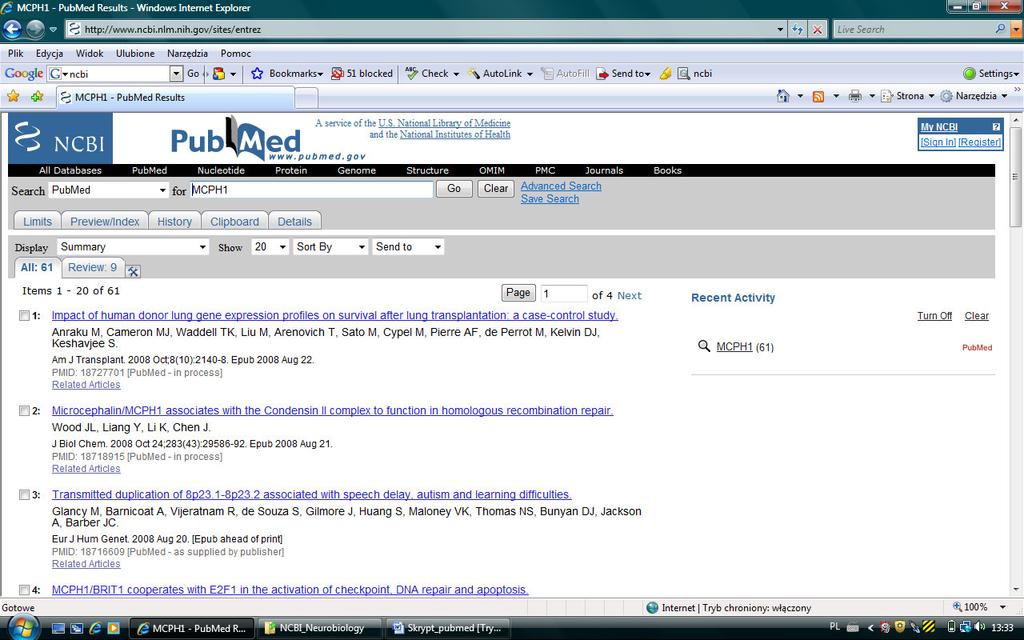
Task: Click the Clear search button
Action: (x=496, y=189)
